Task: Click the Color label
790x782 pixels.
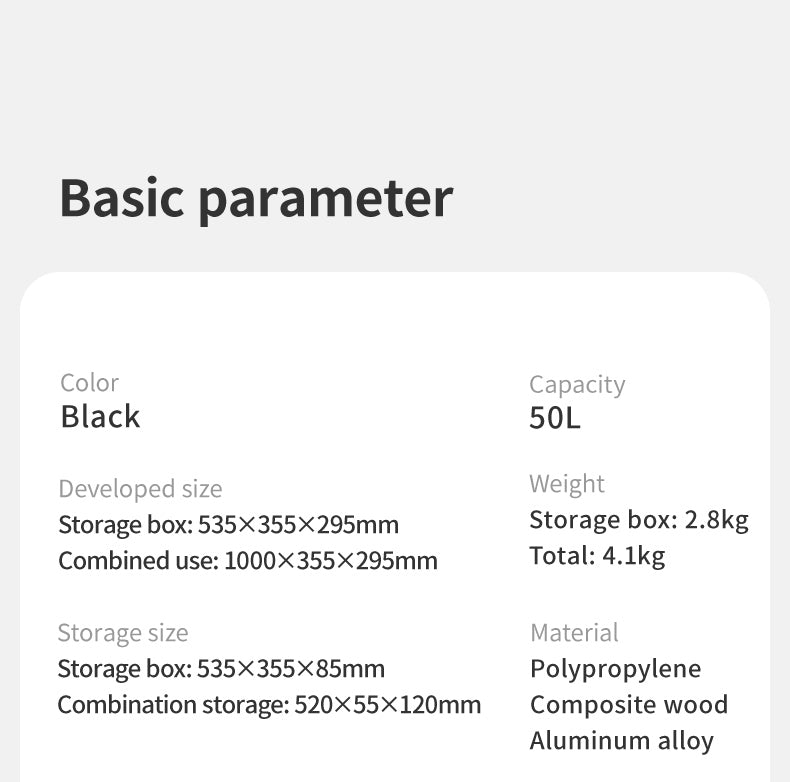Action: click(89, 382)
